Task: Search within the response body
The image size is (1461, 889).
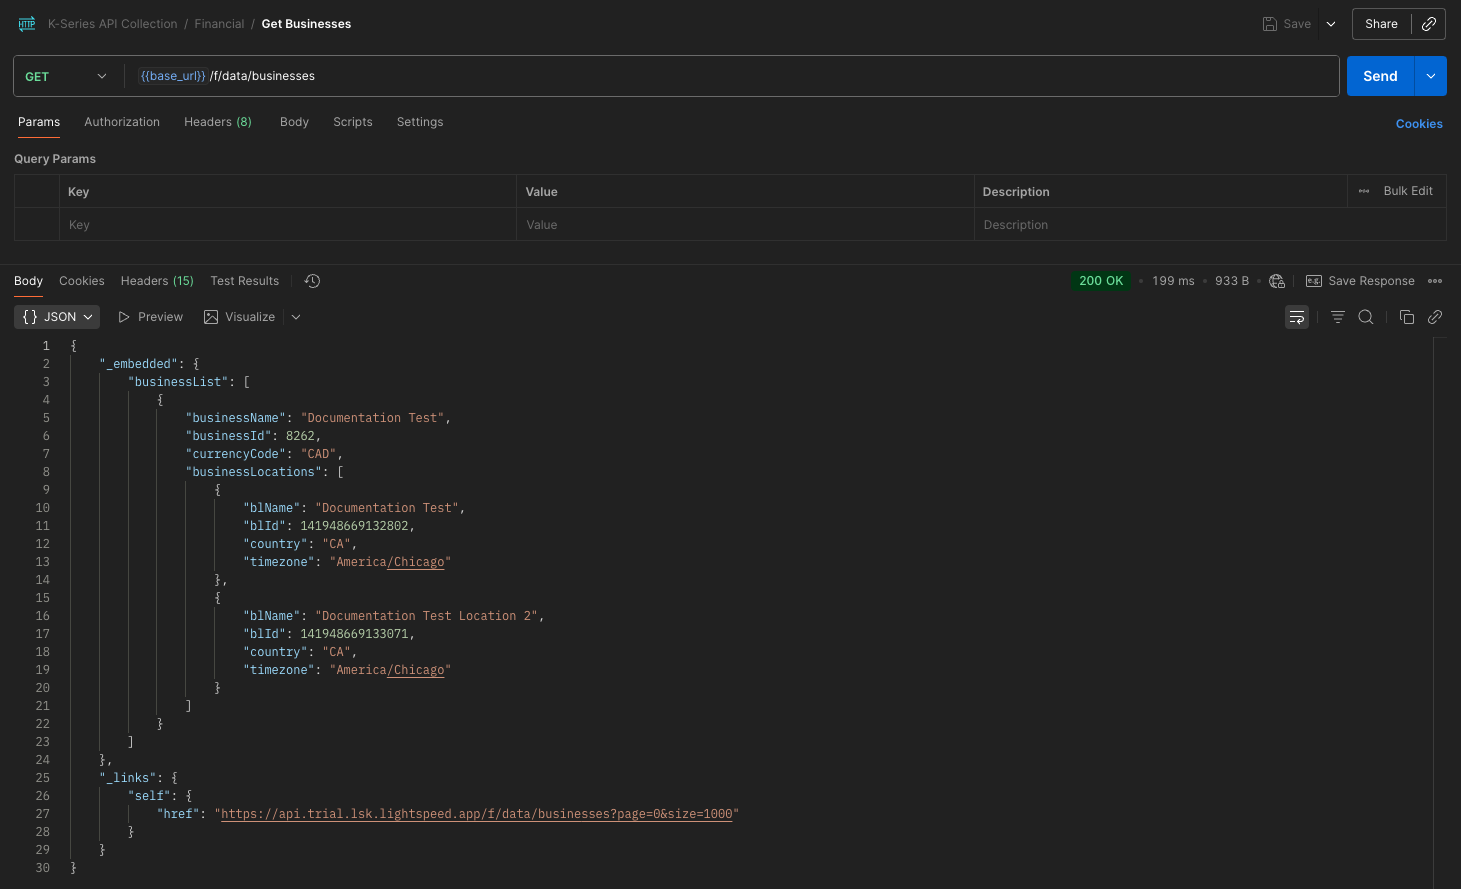Action: click(1366, 316)
